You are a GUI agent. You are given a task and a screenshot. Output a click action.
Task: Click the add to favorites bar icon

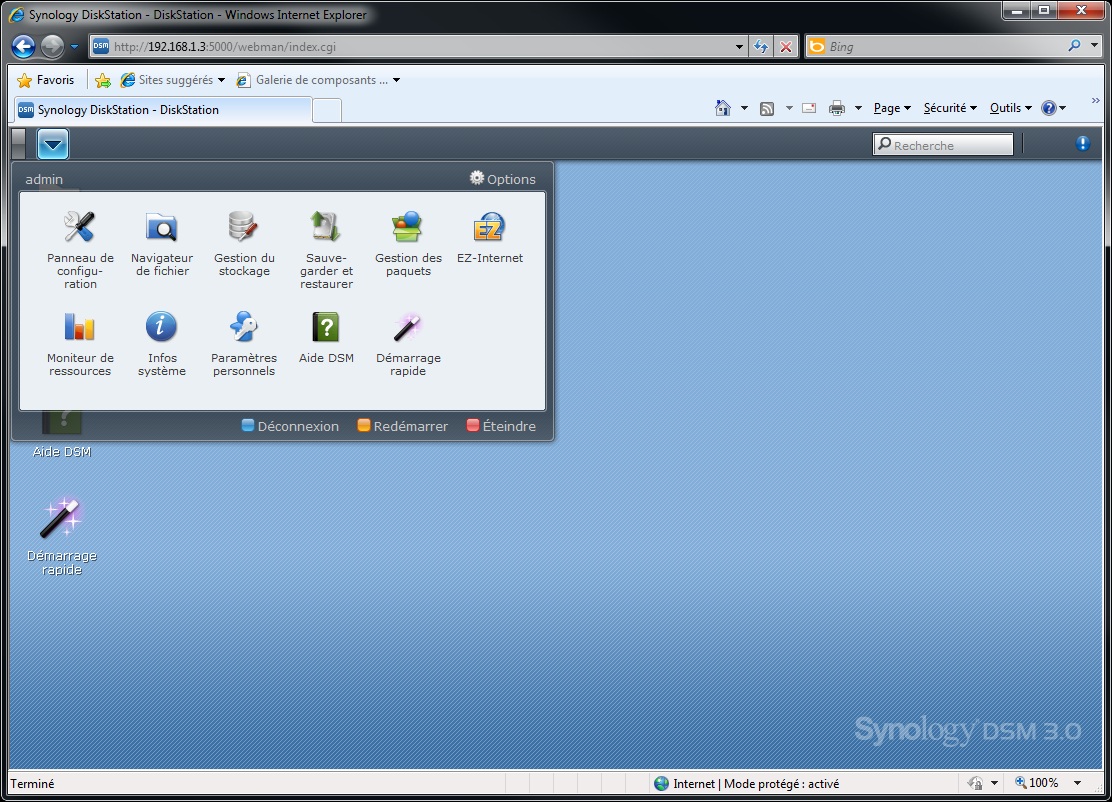104,80
